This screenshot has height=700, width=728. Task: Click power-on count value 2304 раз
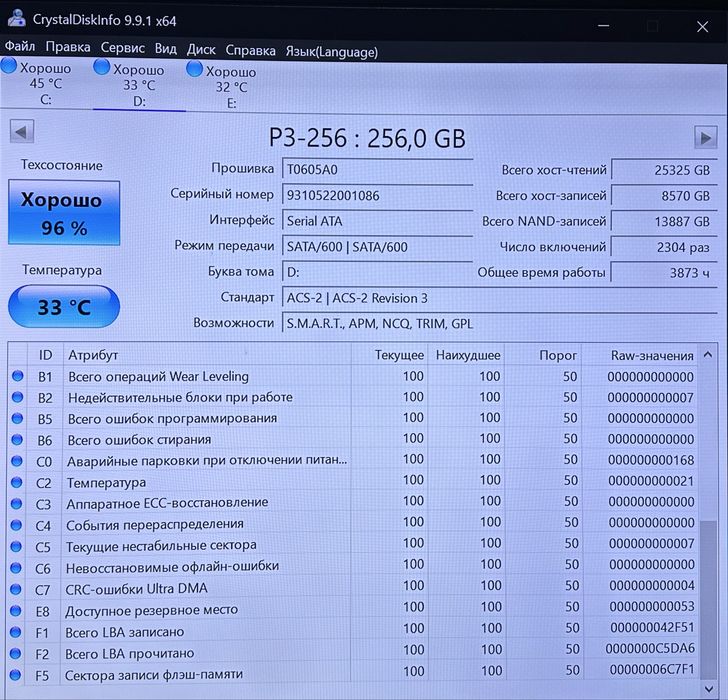click(x=664, y=246)
